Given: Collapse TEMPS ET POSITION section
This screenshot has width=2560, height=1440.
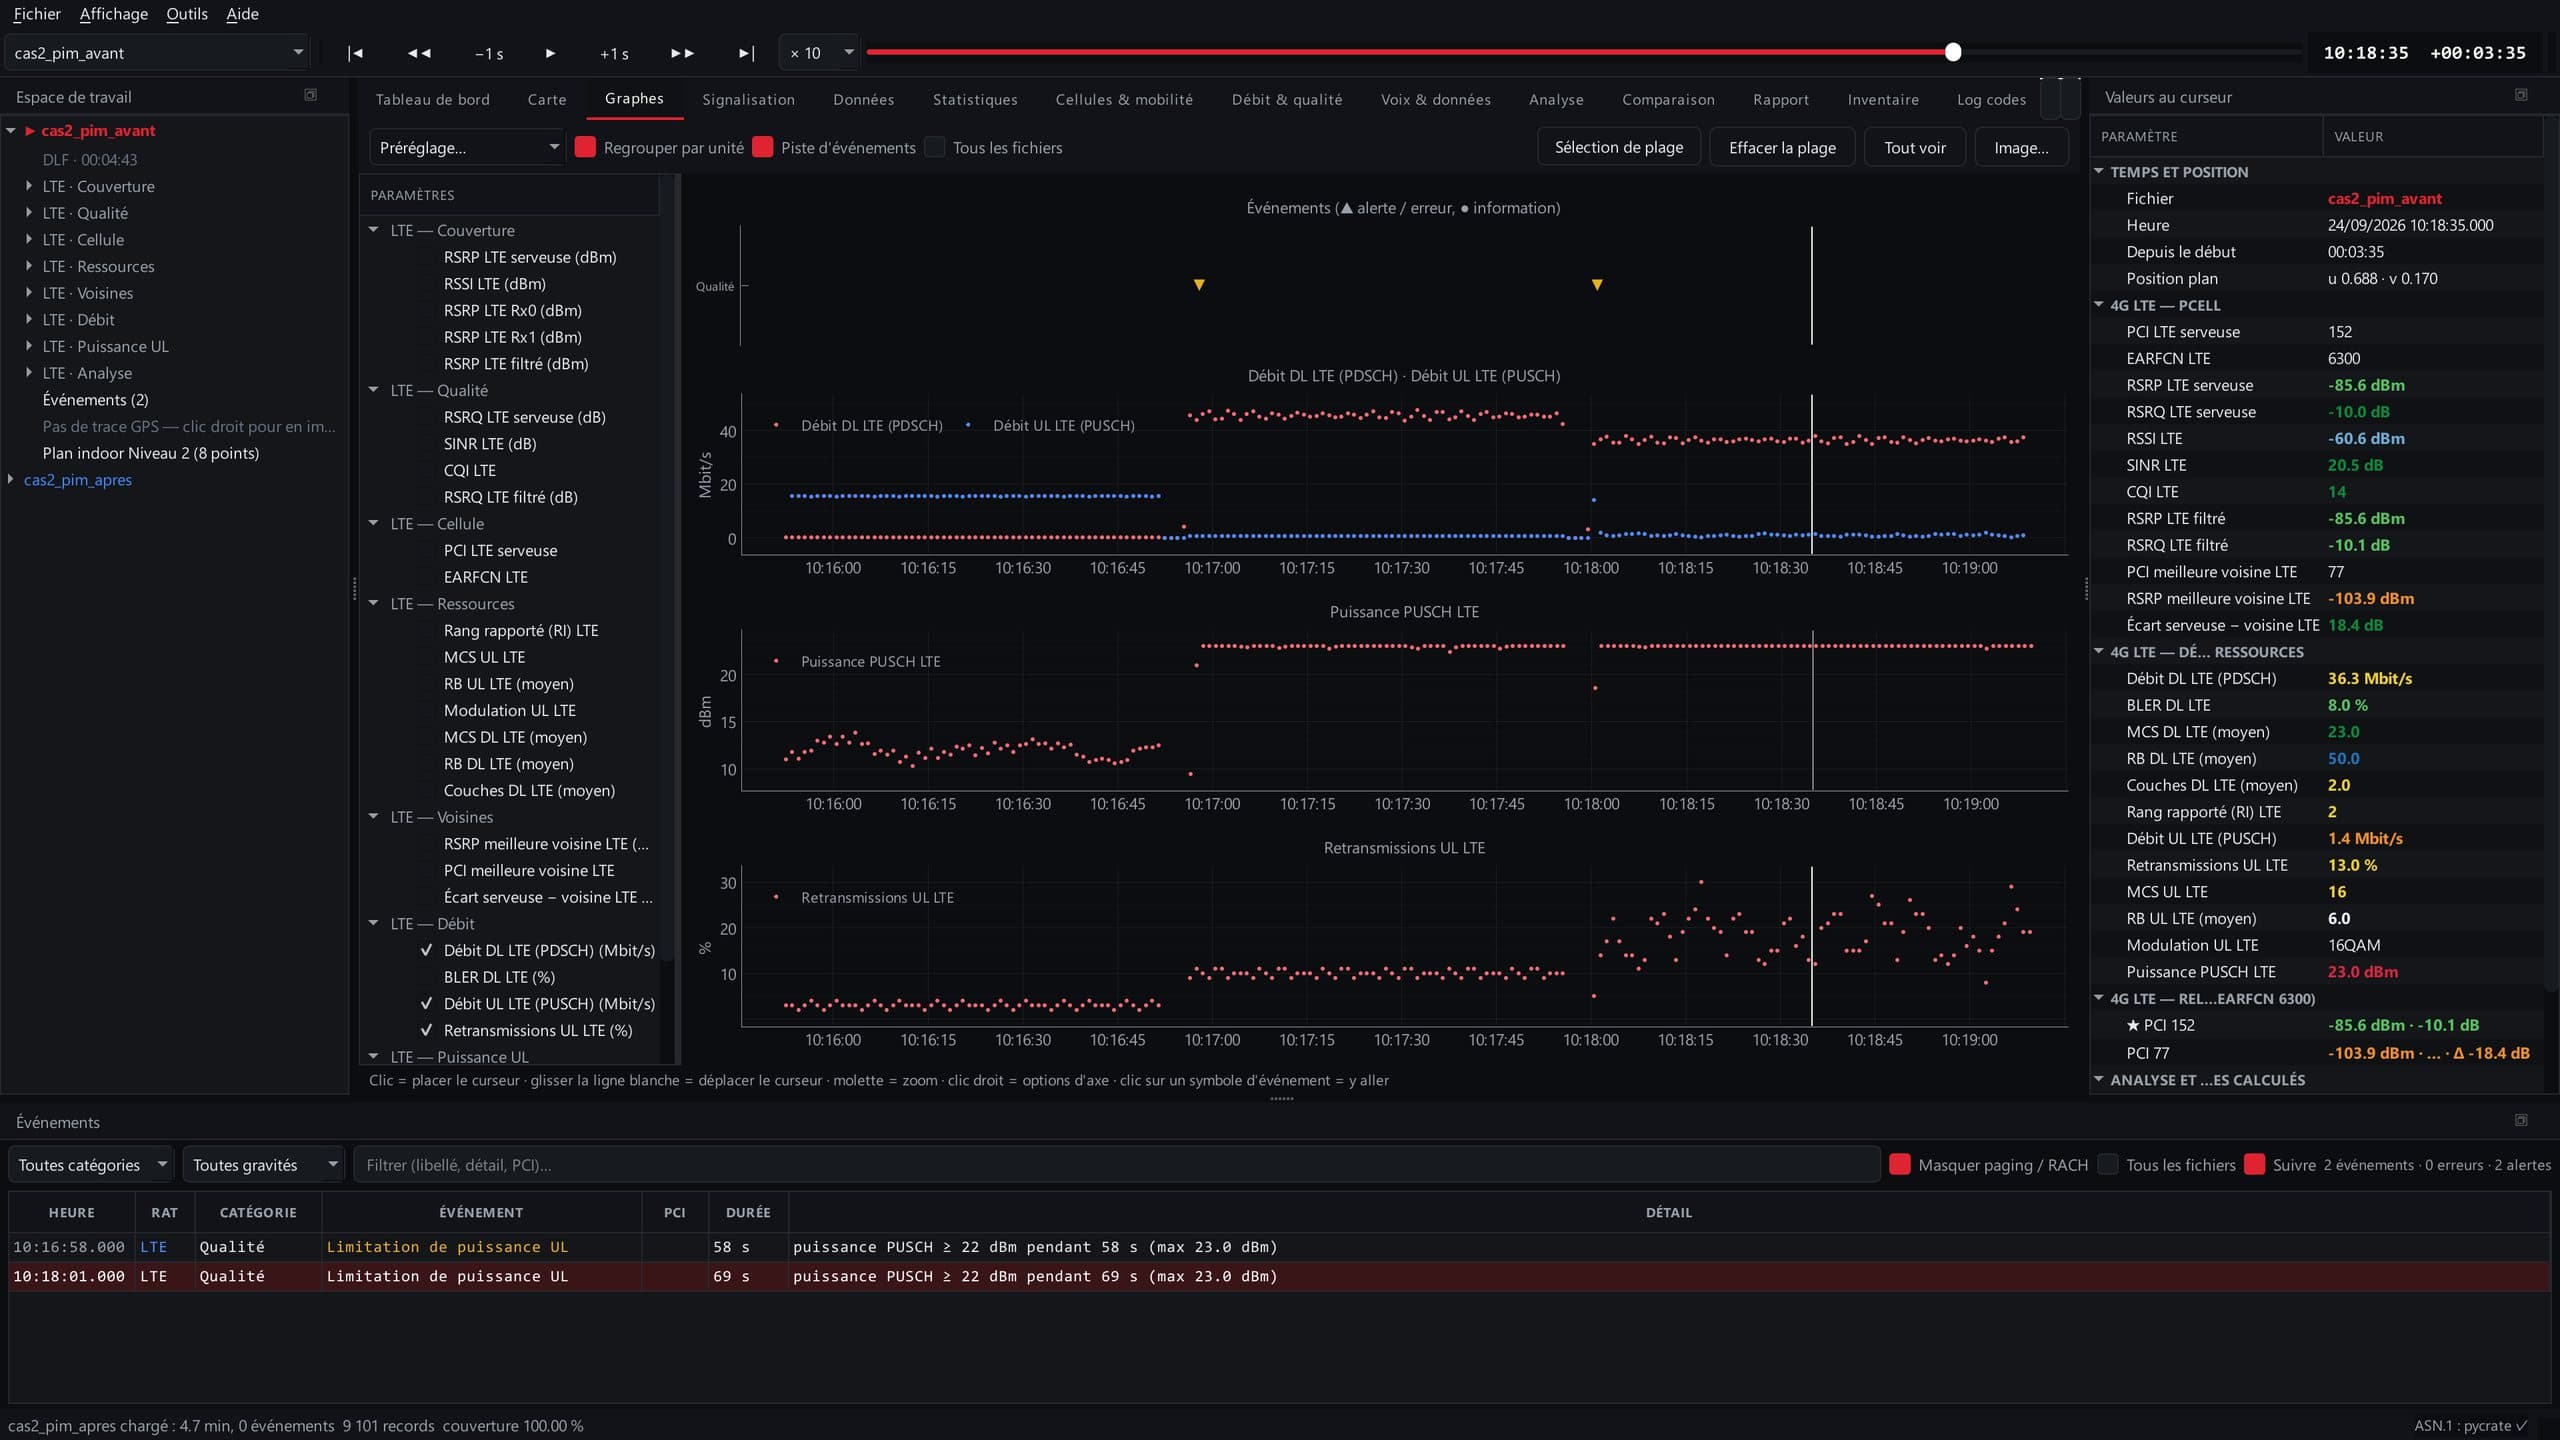Looking at the screenshot, I should (2099, 172).
